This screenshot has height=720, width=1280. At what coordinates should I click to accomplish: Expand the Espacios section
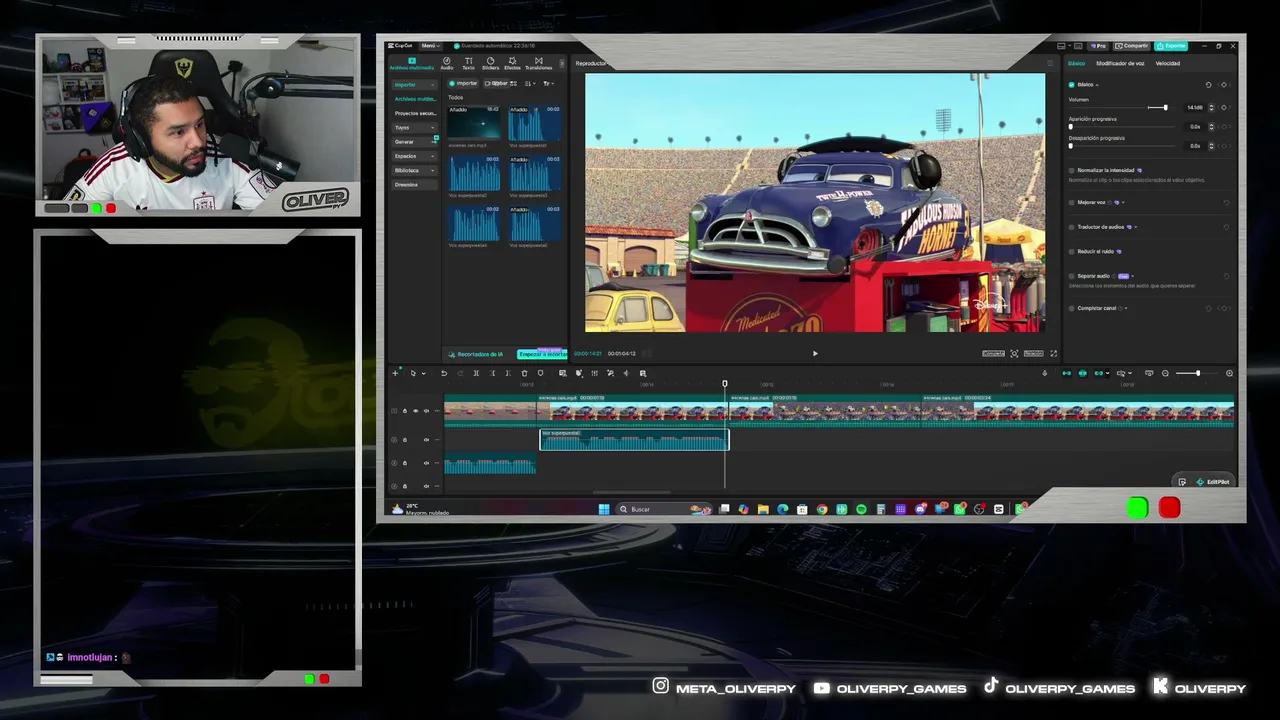coord(415,156)
